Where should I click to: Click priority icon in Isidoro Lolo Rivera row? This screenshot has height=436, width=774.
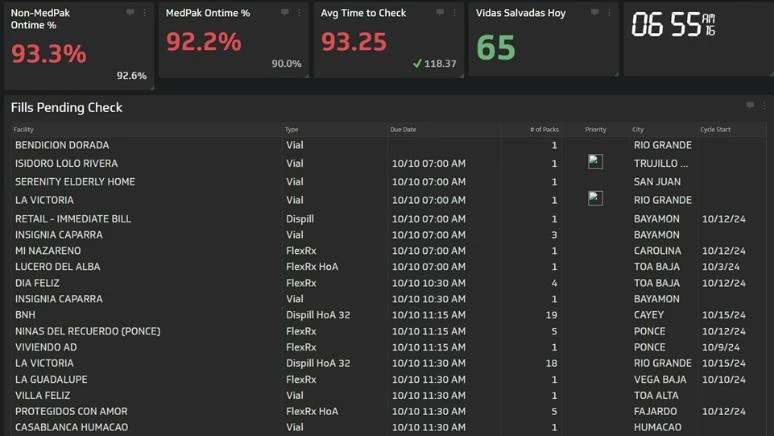point(595,162)
